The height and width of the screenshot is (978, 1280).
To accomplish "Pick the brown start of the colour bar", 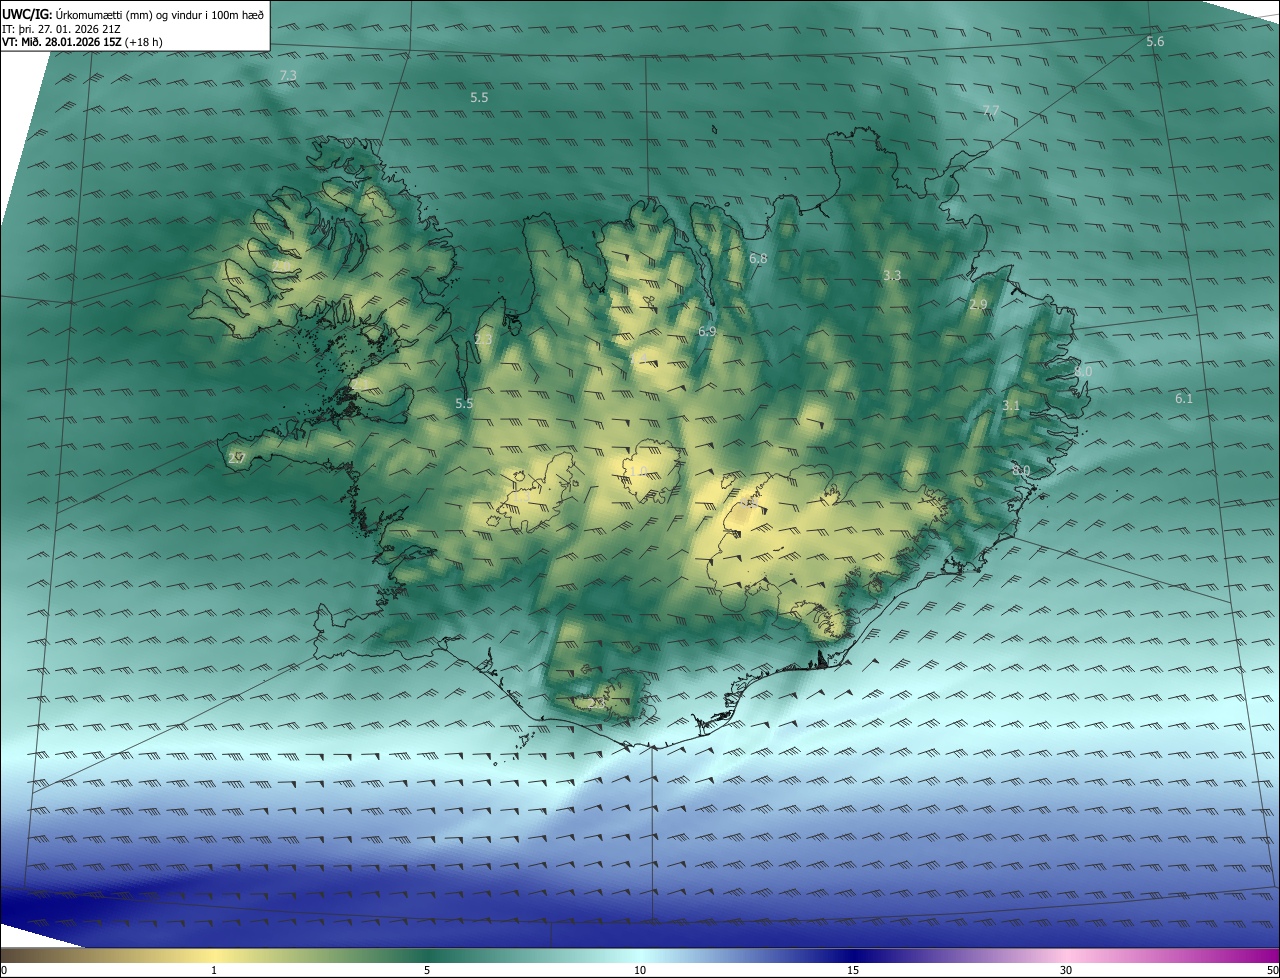I will (12, 955).
